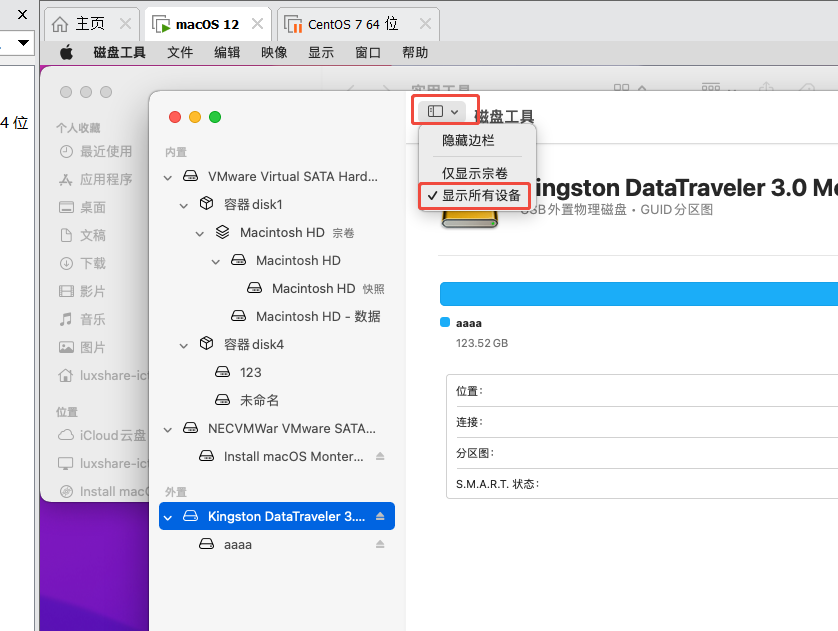Screen dimensions: 838x631
Task: Eject the aaaa volume
Action: (380, 545)
